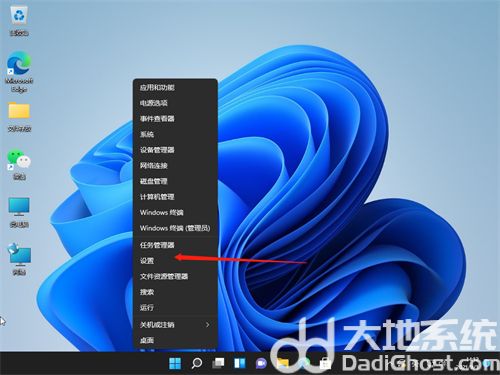This screenshot has width=500, height=375.
Task: Select 桌面 at the menu bottom
Action: [x=175, y=340]
